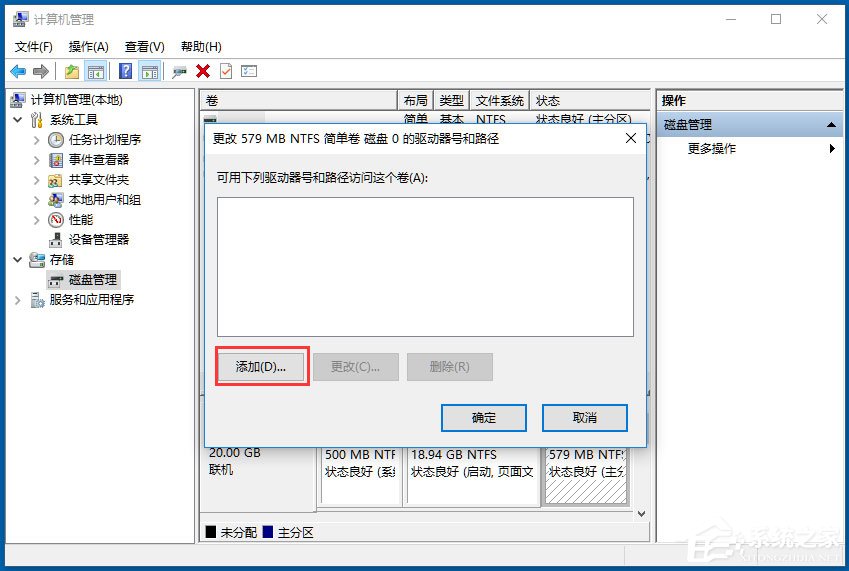Viewport: 849px width, 571px height.
Task: Sort by the 文件系统 column header
Action: tap(499, 101)
